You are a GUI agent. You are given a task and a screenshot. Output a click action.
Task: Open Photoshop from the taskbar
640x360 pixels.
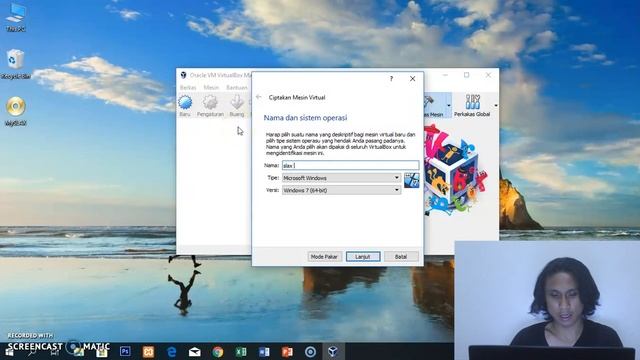125,351
